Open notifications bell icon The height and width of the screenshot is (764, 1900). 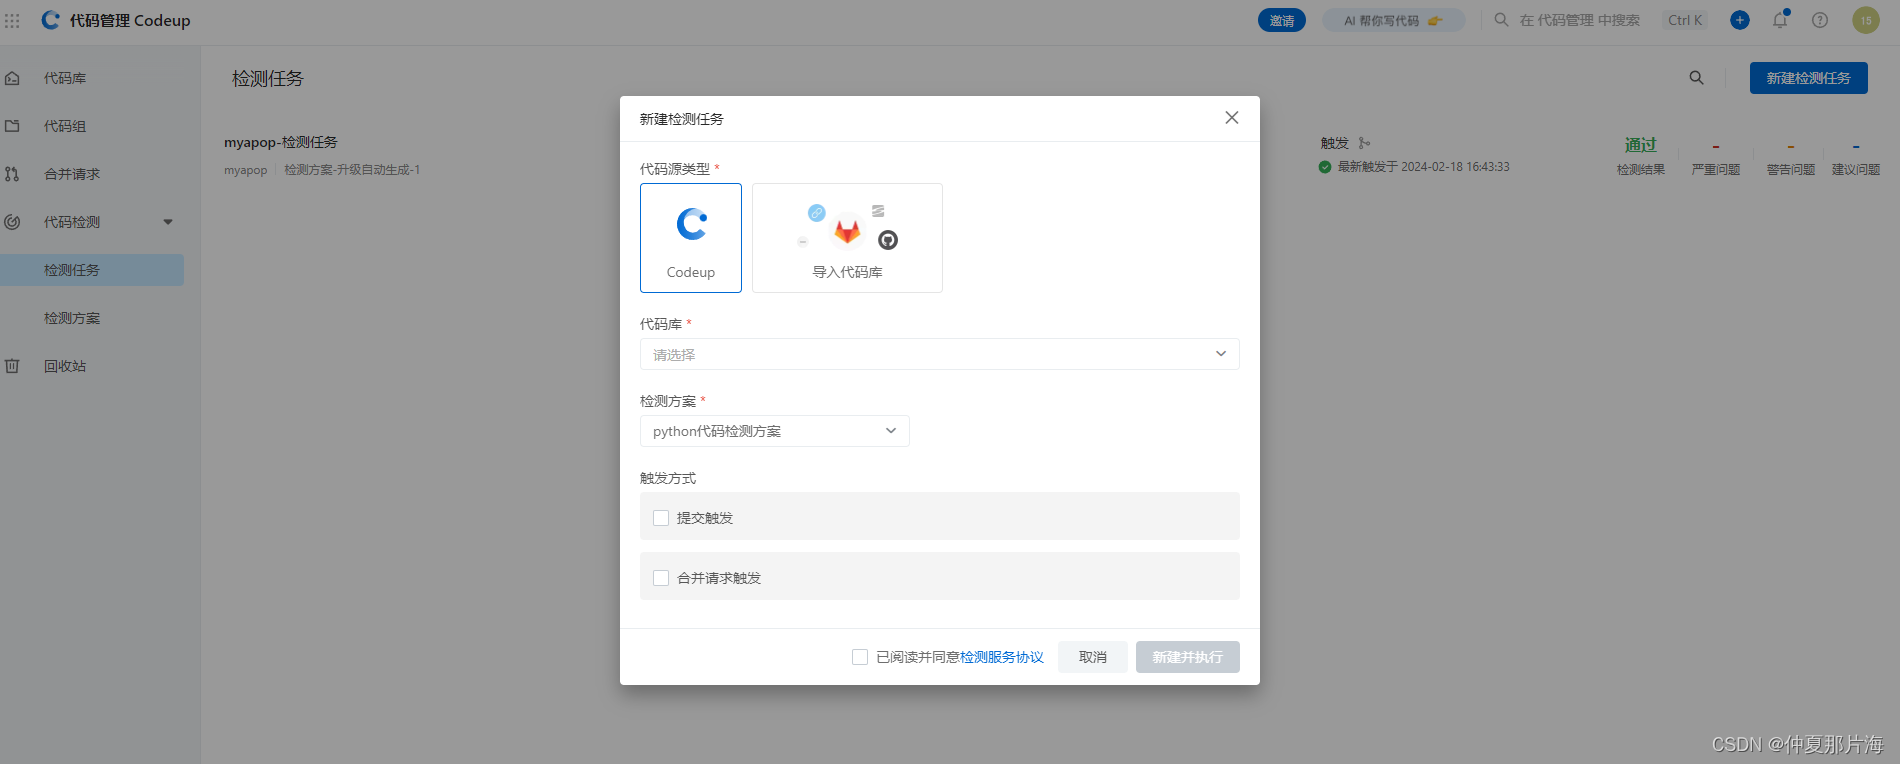point(1780,20)
